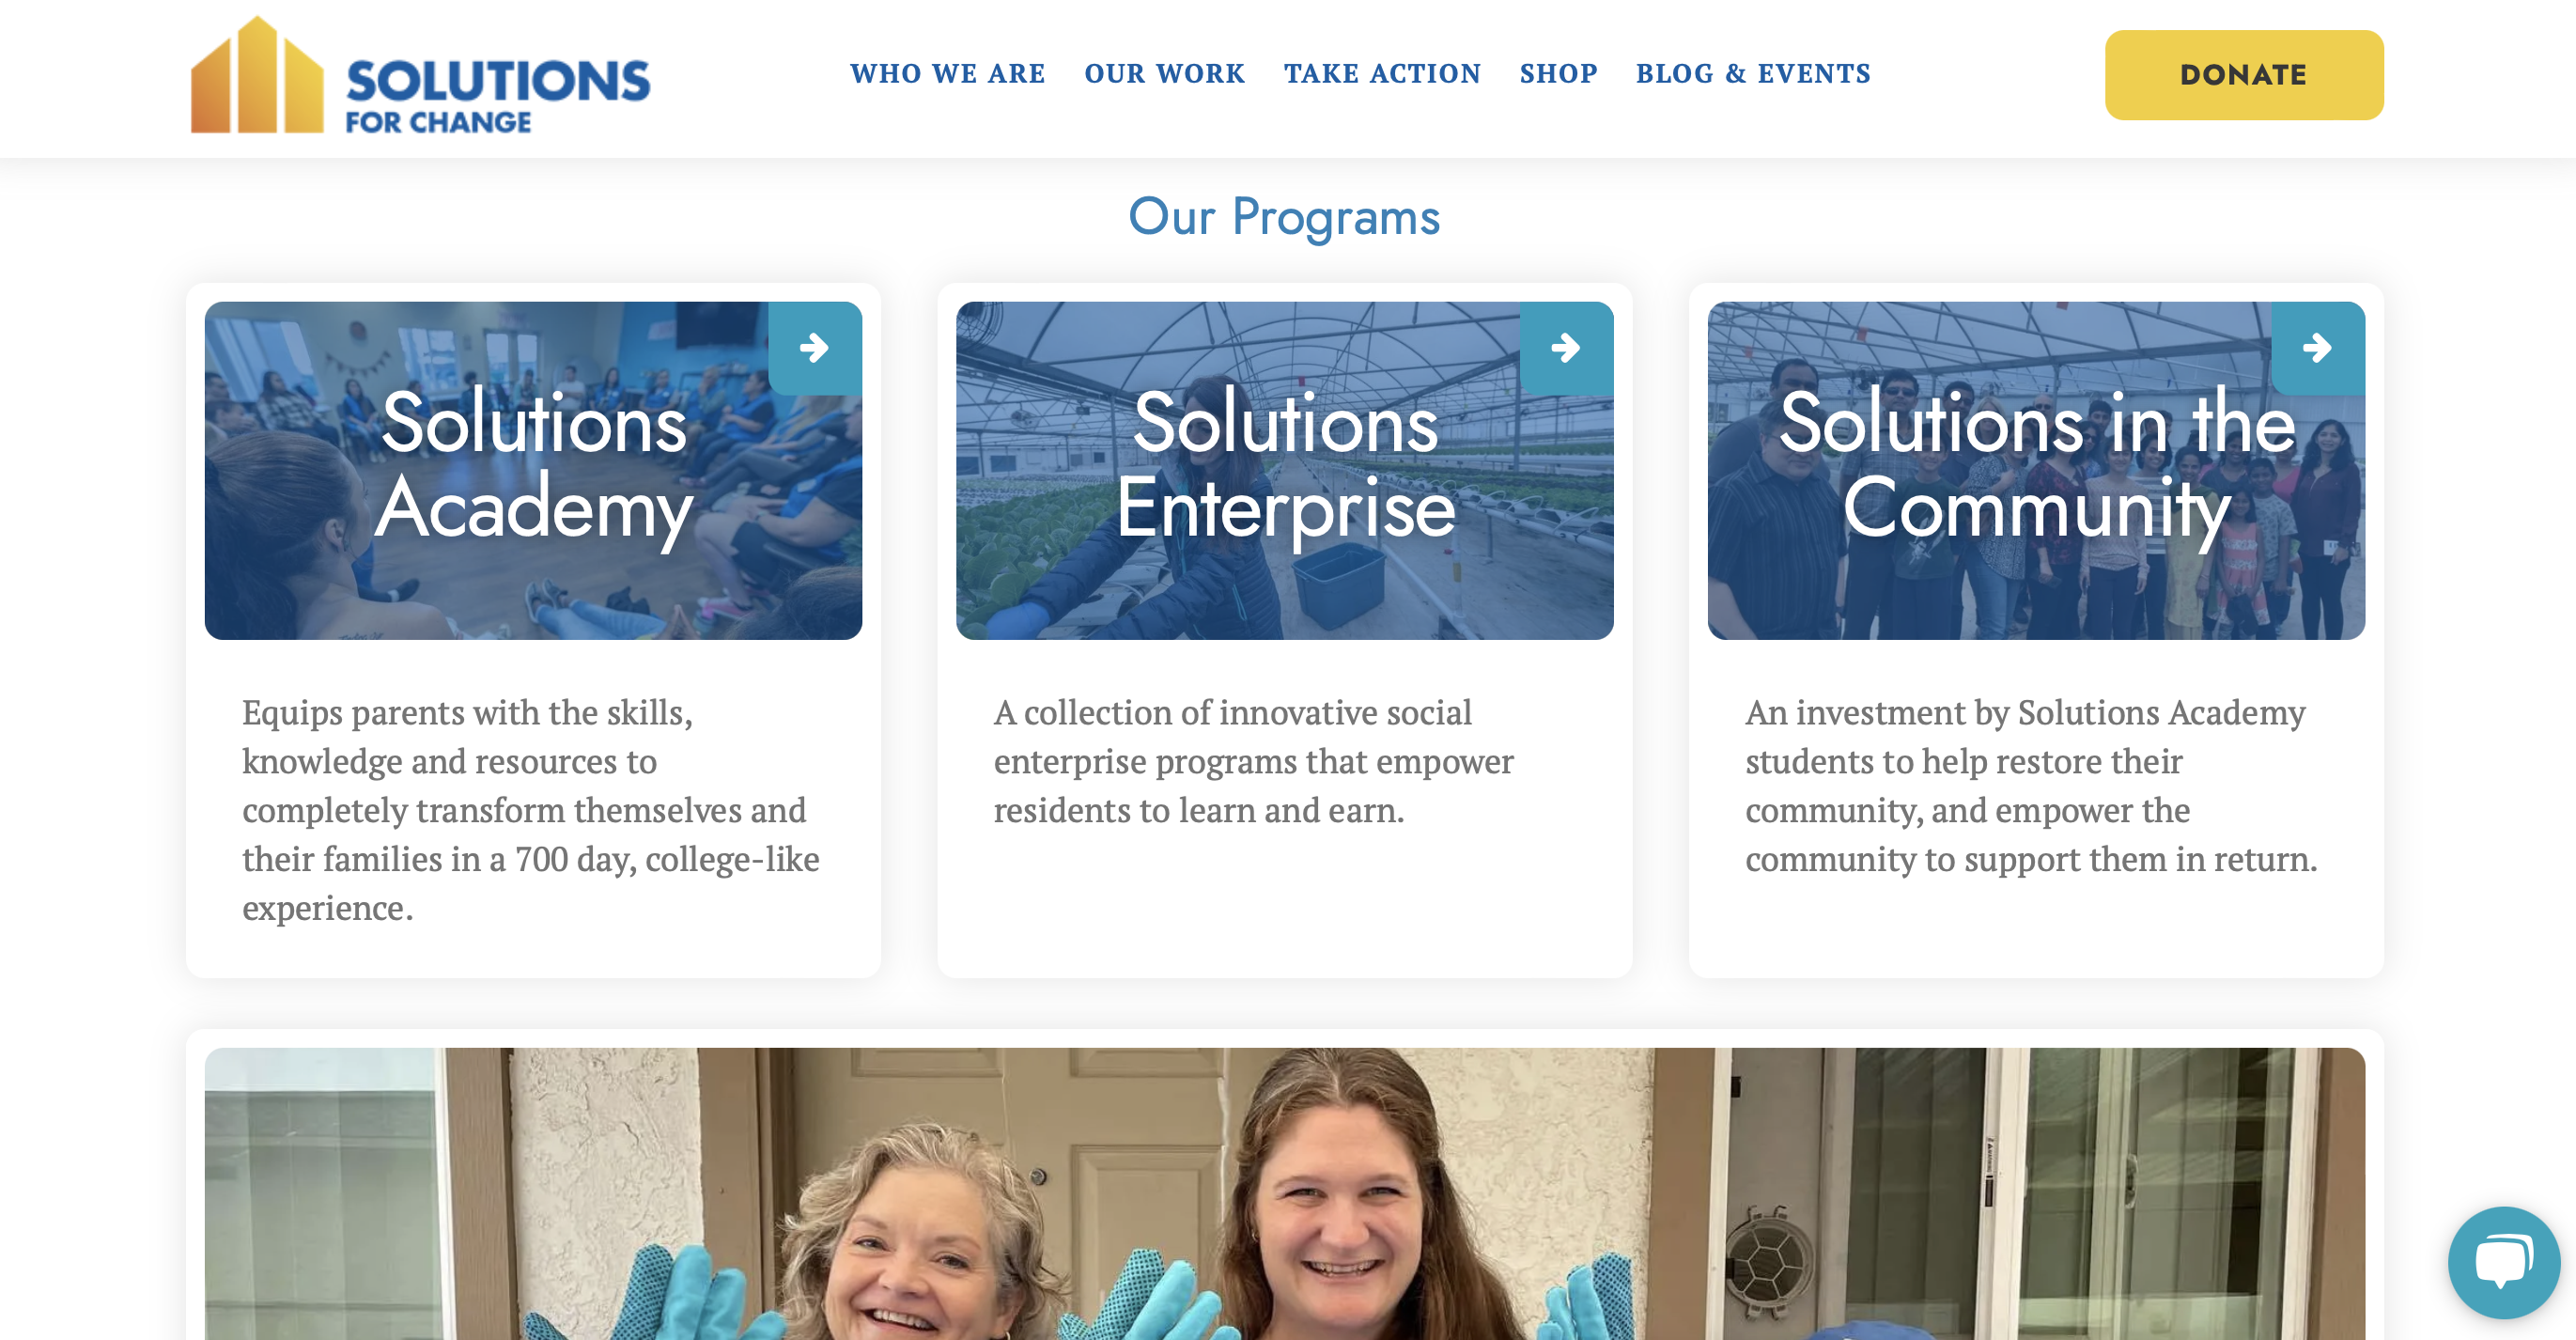Click the arrow icon on Solutions in the Community card
Viewport: 2576px width, 1340px height.
2318,347
